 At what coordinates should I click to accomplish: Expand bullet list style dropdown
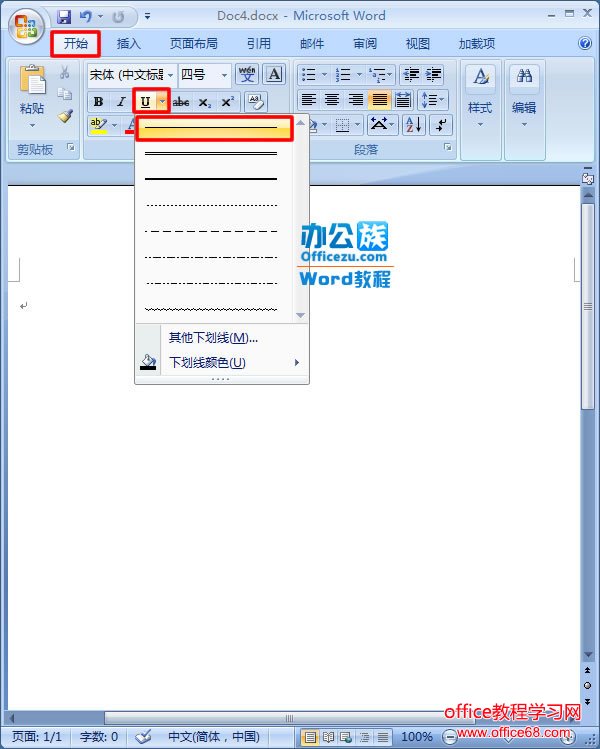point(324,75)
